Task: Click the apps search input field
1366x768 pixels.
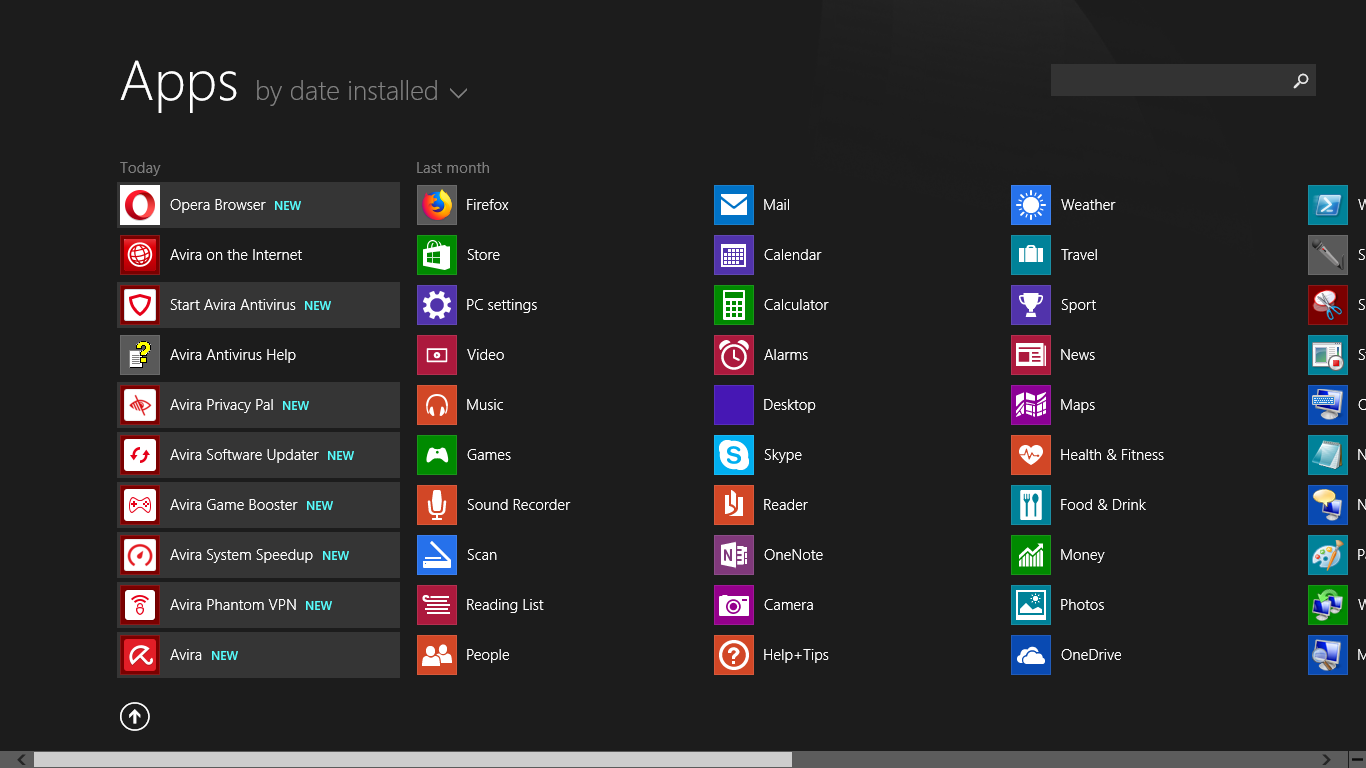Action: pyautogui.click(x=1169, y=80)
